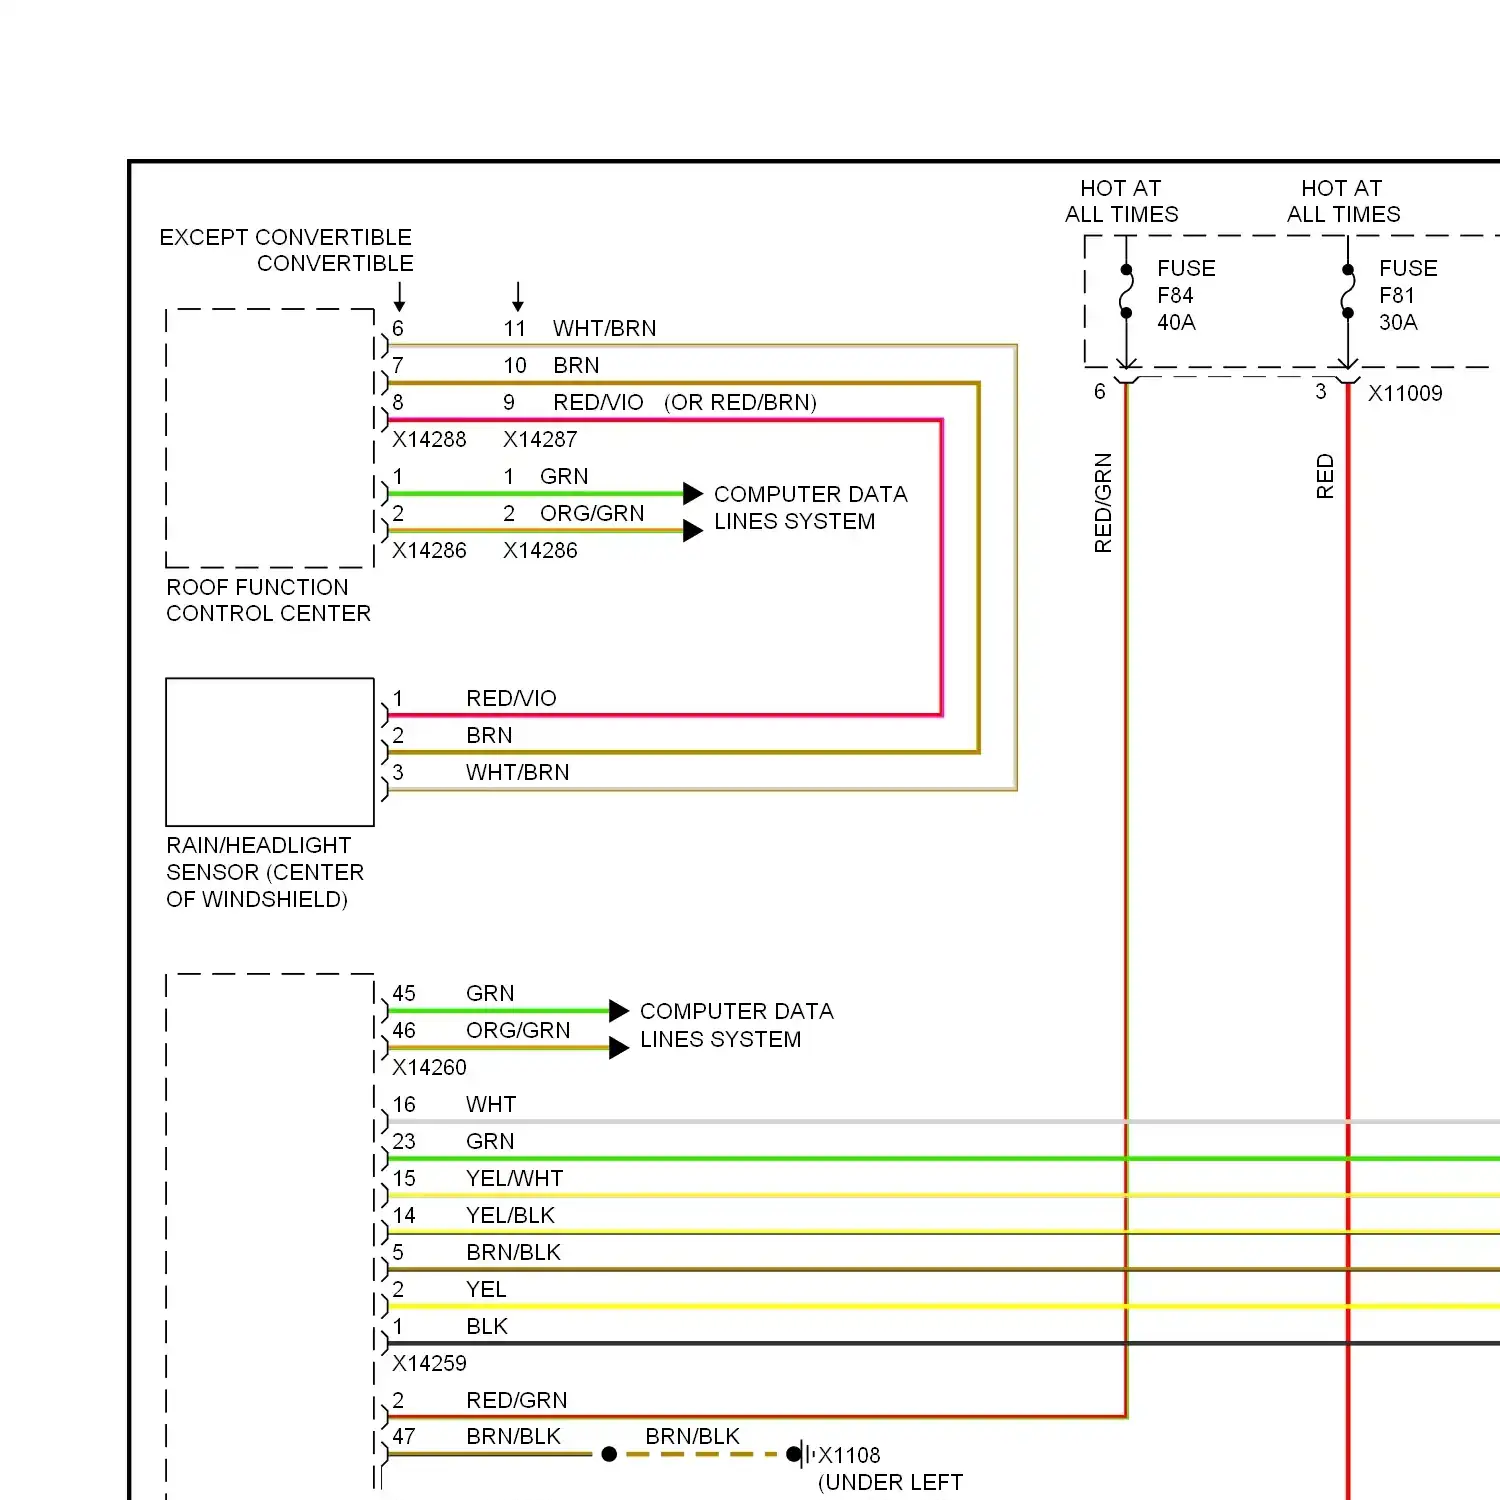Click connector label X11009
This screenshot has height=1500, width=1500.
point(1405,393)
